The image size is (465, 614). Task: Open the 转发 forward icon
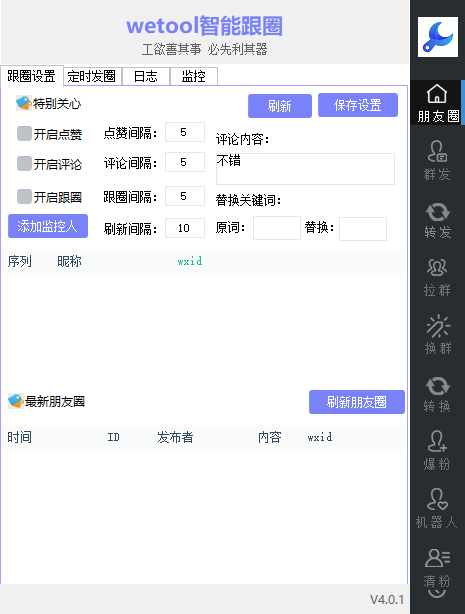438,212
